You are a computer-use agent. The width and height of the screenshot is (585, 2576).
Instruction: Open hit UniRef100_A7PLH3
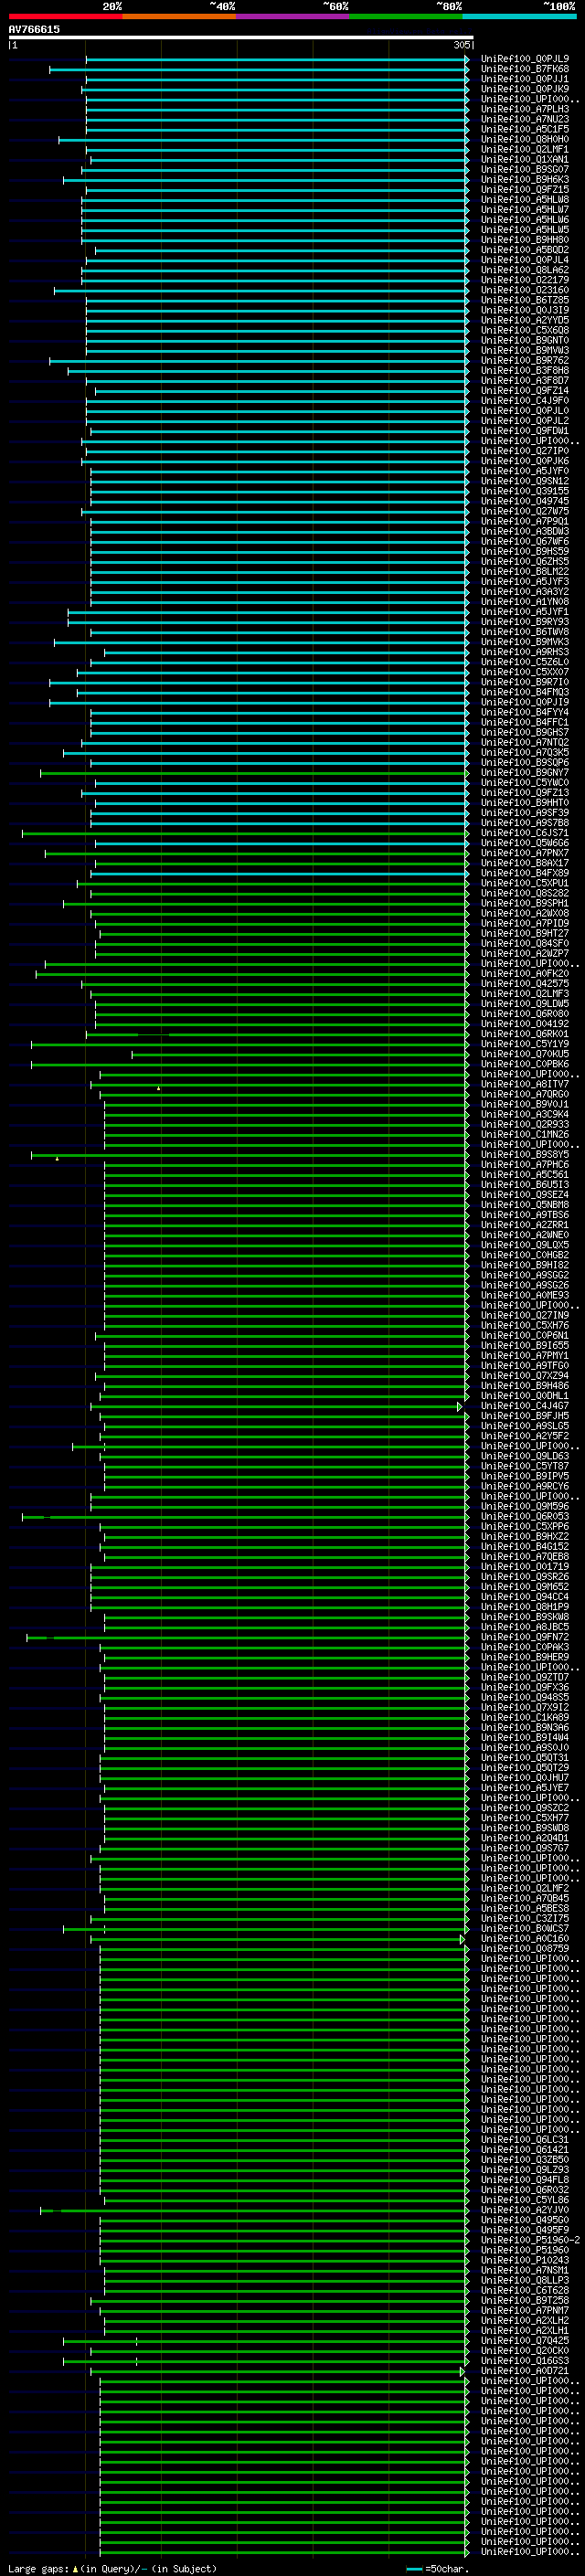pos(525,109)
